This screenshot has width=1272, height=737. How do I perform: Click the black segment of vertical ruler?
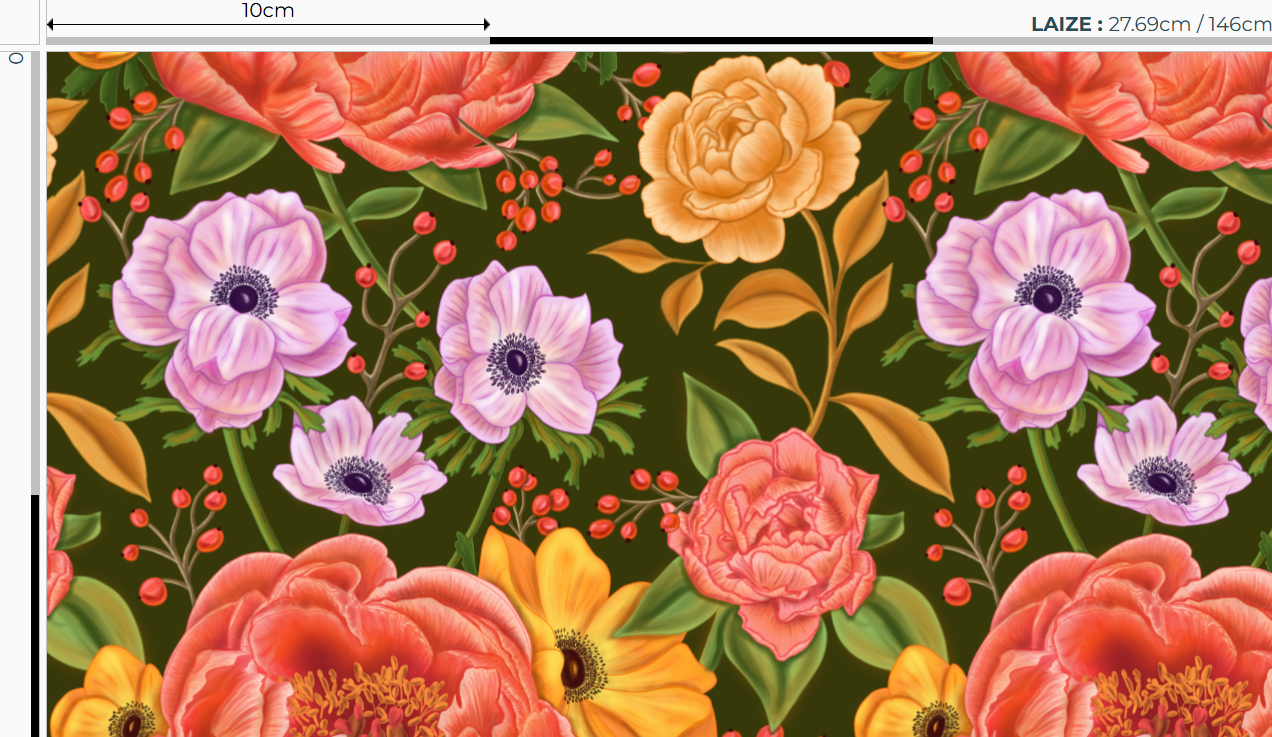click(35, 616)
